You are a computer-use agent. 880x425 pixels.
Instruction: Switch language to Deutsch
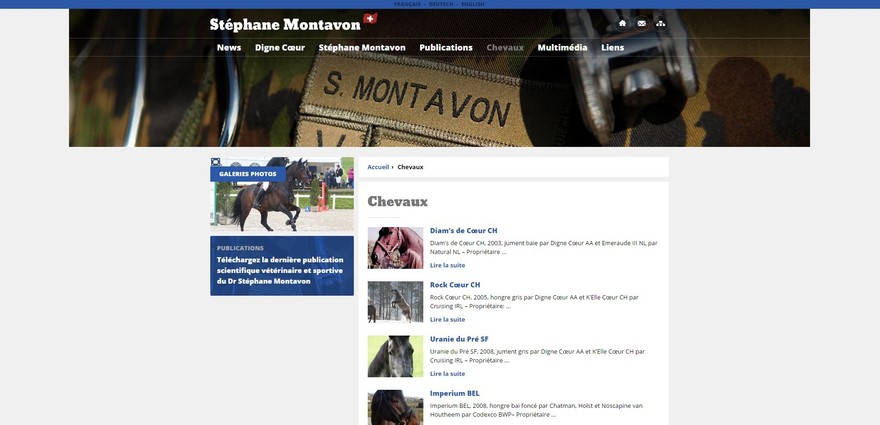[x=441, y=4]
